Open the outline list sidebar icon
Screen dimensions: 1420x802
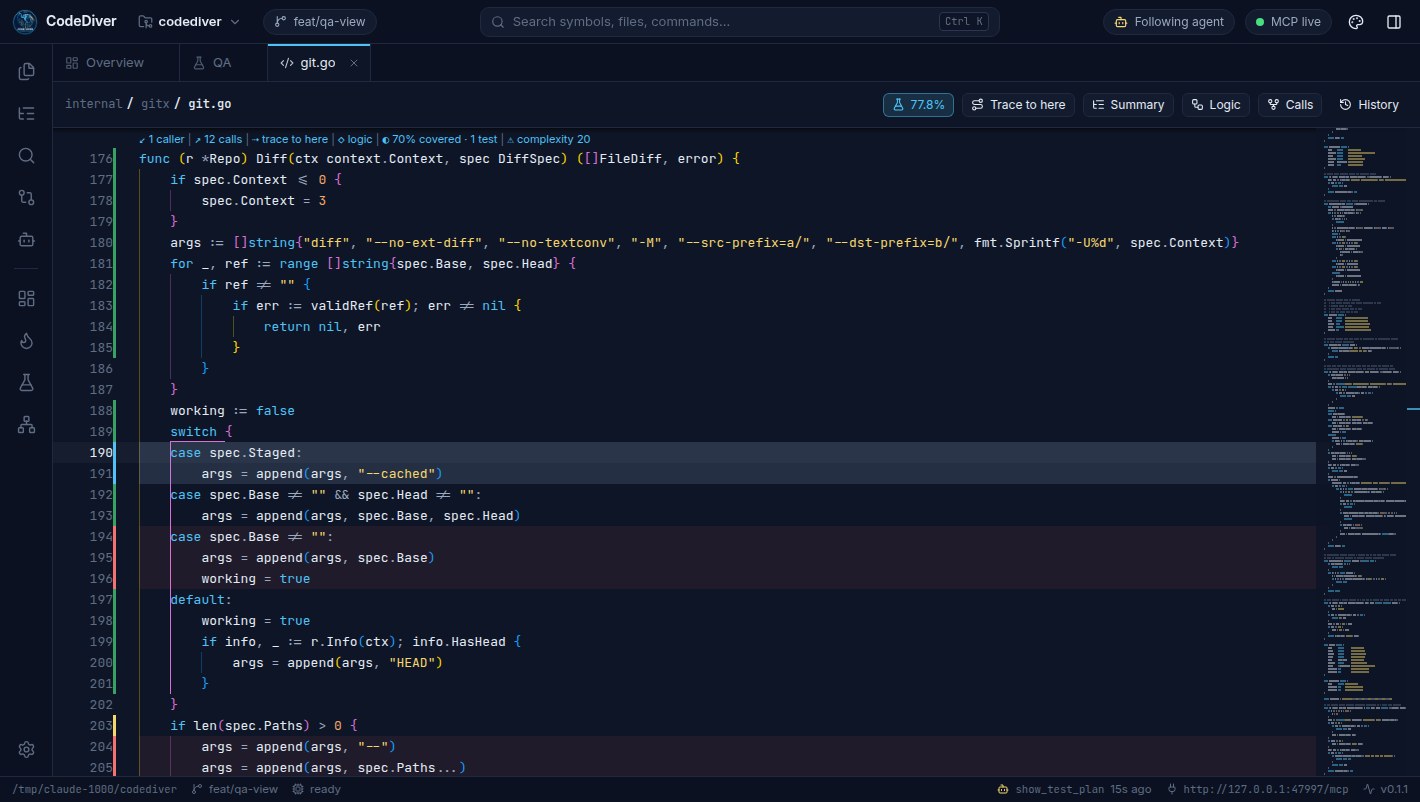point(27,113)
